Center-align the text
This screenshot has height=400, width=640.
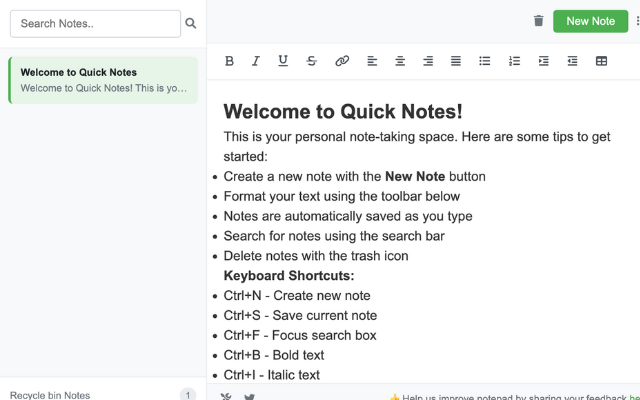400,61
